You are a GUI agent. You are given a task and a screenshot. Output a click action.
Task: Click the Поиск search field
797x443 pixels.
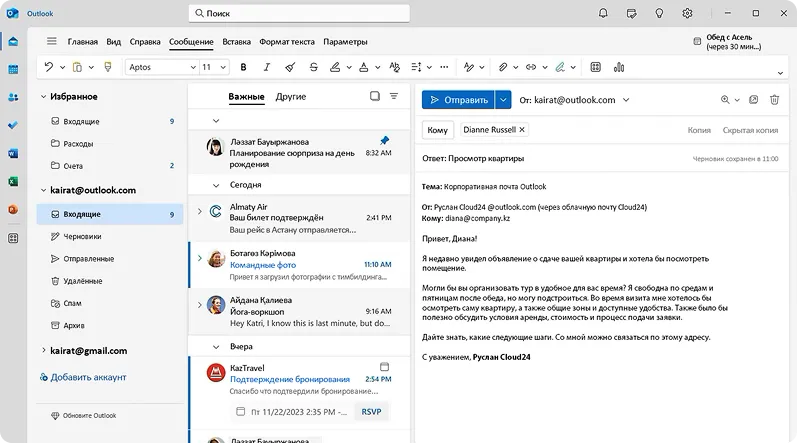299,13
